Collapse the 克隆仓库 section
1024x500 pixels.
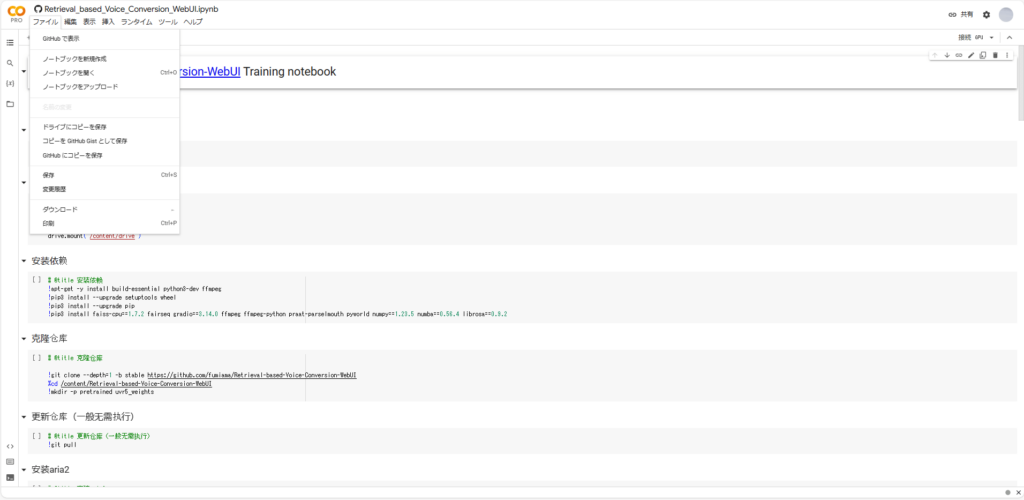pyautogui.click(x=24, y=339)
